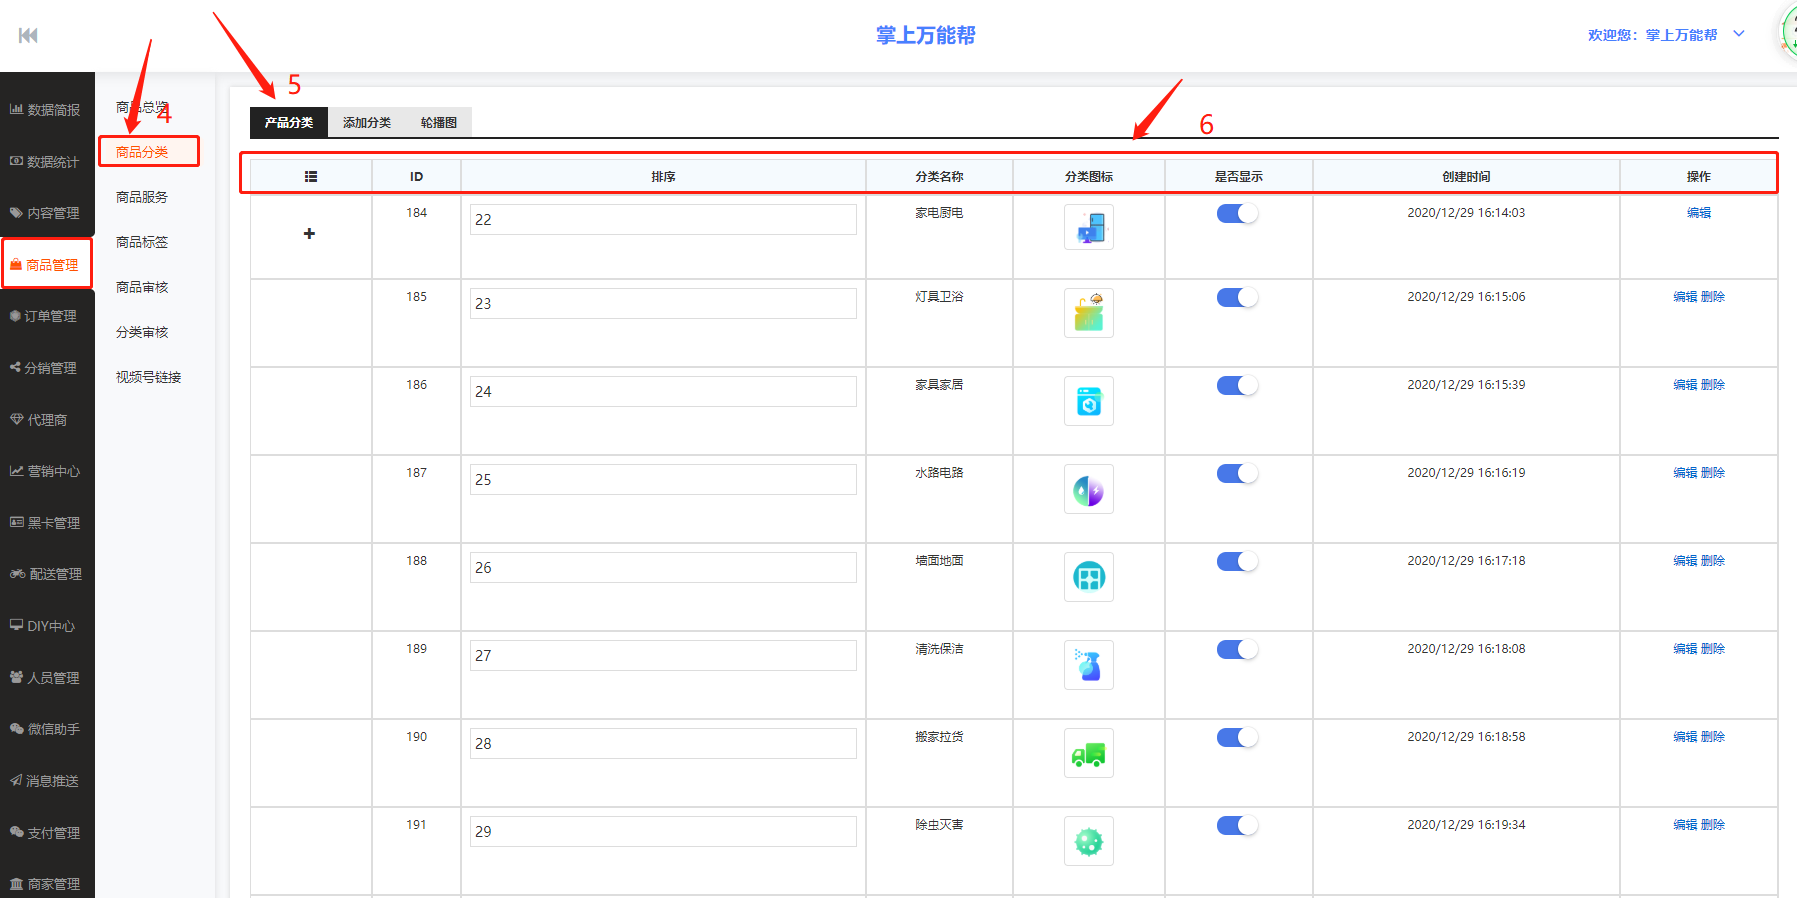Screen dimensions: 1797x898
Task: Click the green truck icon for 搬家拉货
Action: [1088, 754]
